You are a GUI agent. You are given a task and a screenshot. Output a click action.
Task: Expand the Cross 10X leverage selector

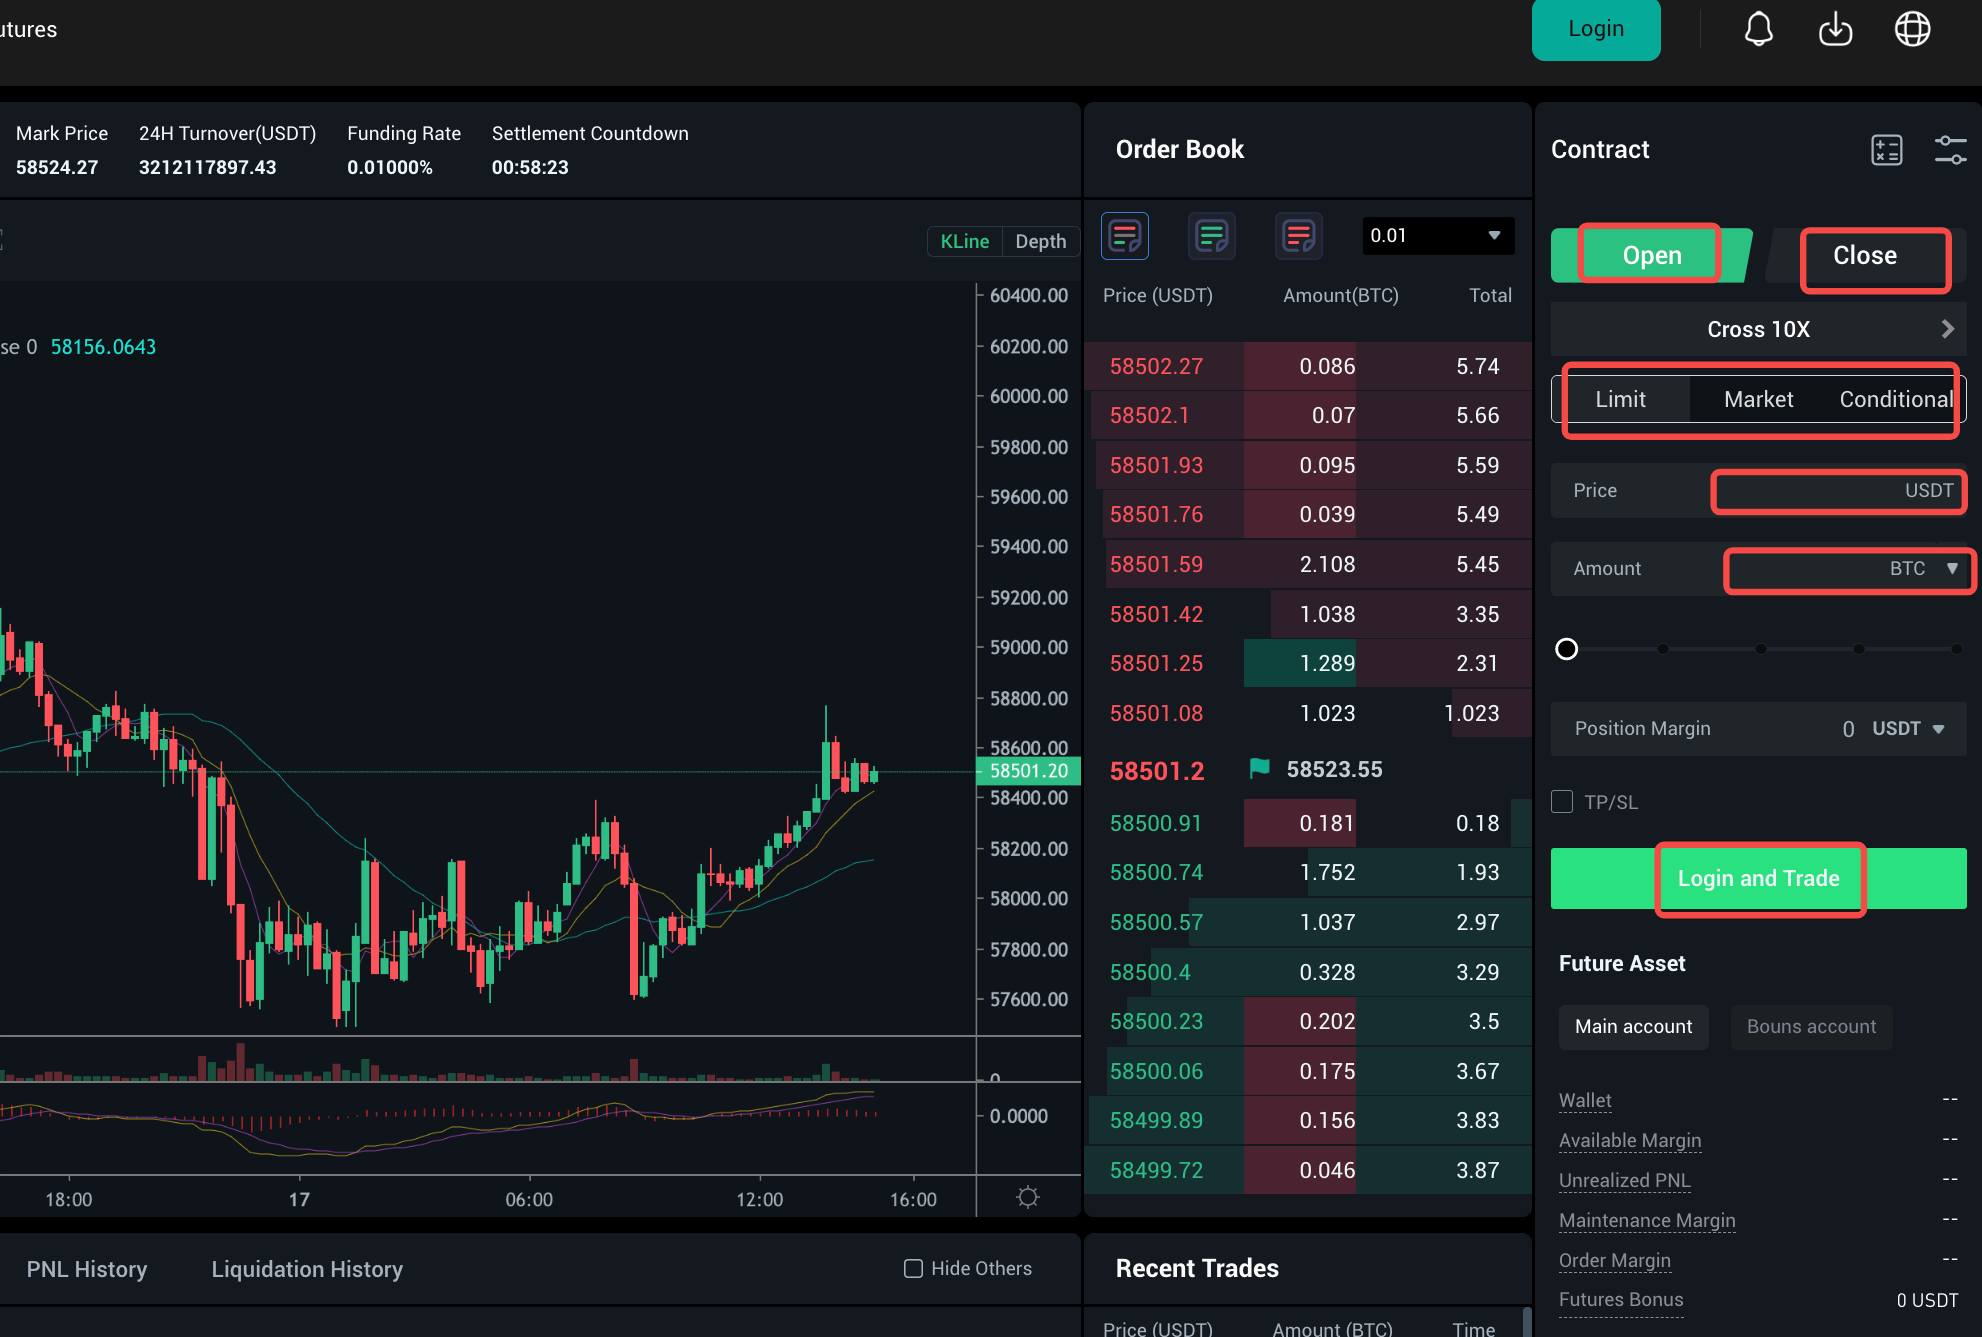(x=1758, y=329)
